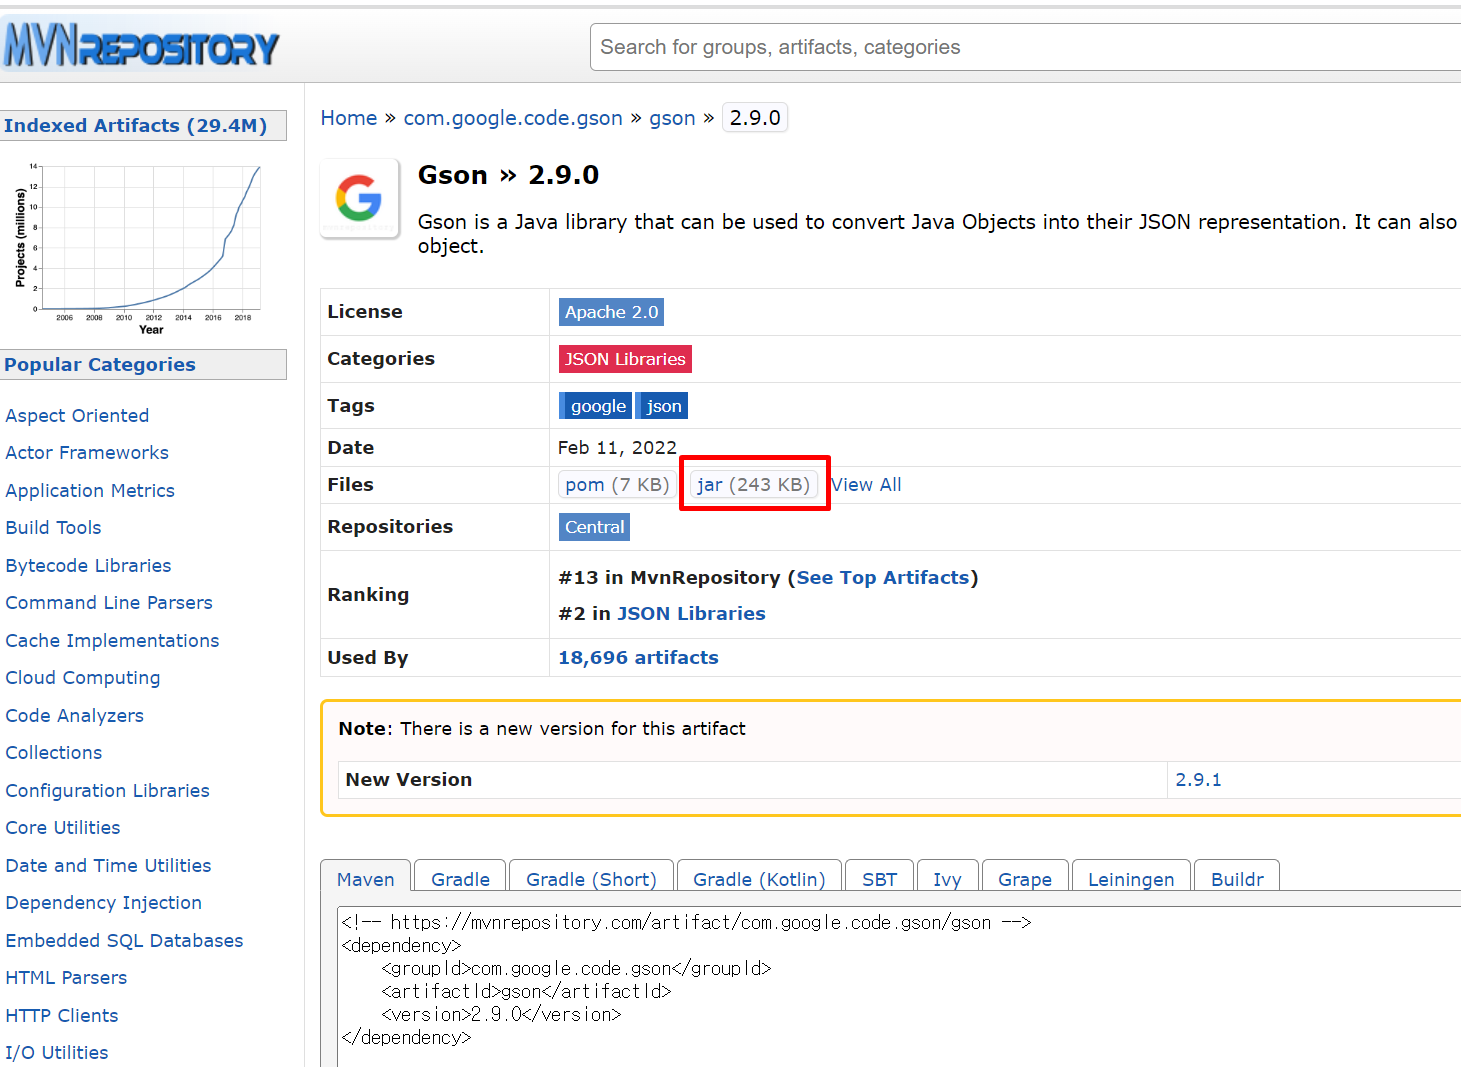Open JSON Libraries ranking link
This screenshot has width=1461, height=1067.
[x=691, y=614]
